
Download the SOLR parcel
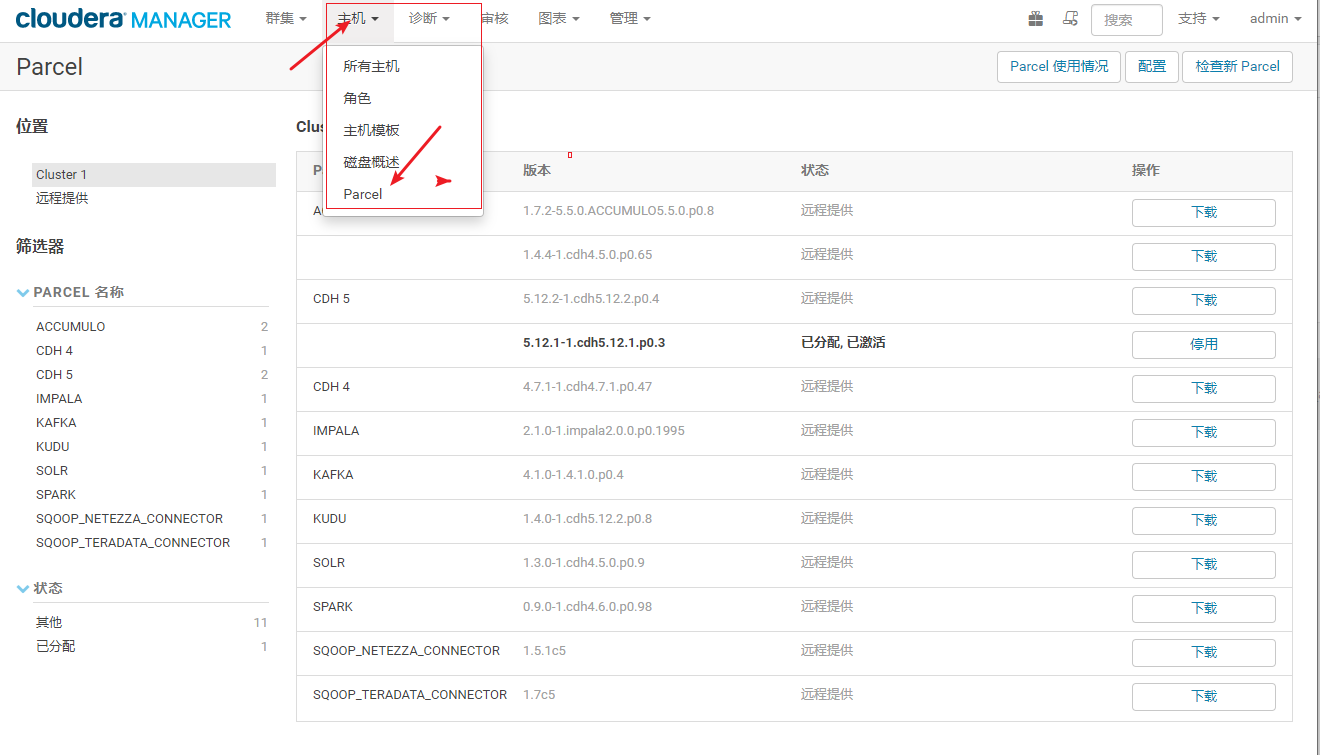point(1204,565)
